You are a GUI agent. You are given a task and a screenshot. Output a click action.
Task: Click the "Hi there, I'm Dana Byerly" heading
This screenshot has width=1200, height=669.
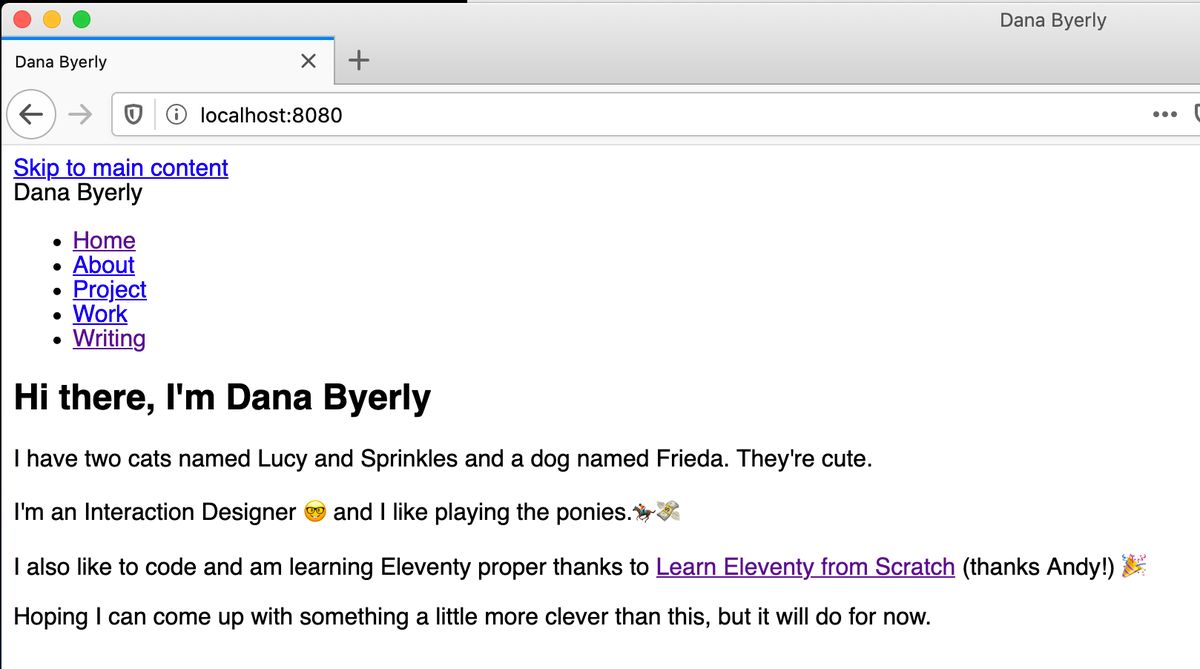(222, 398)
